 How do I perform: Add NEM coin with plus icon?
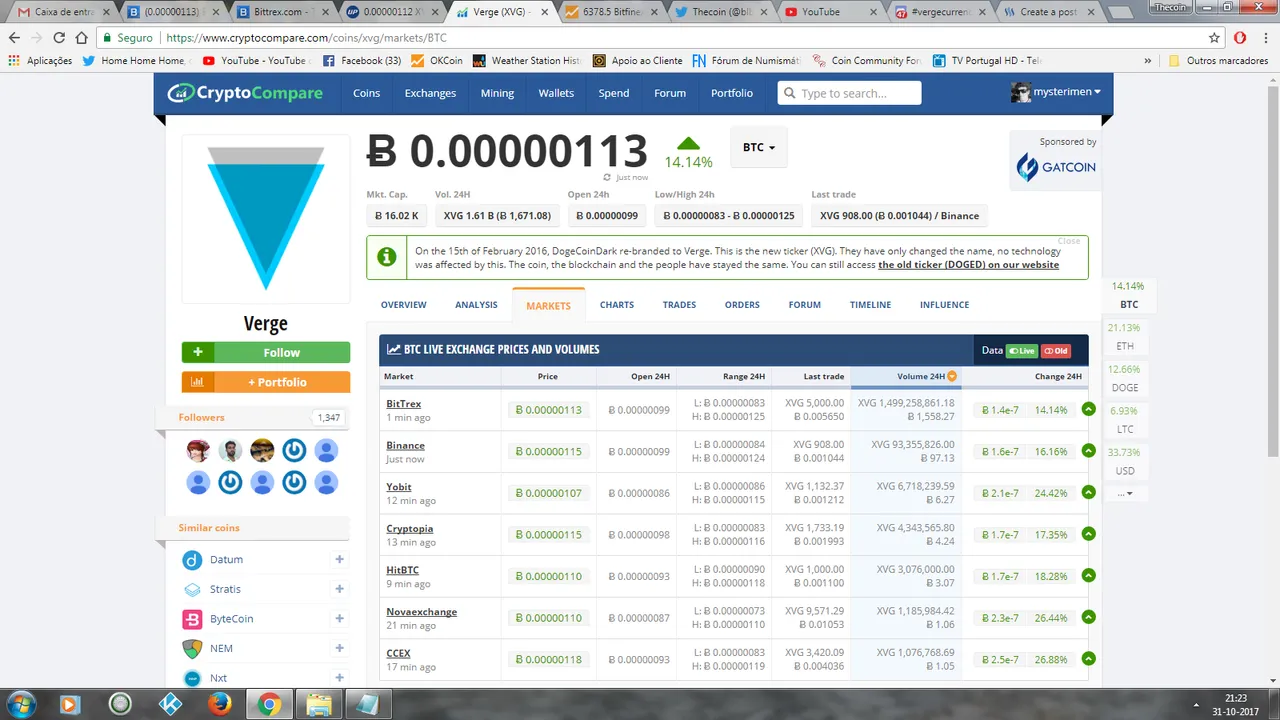click(x=340, y=648)
